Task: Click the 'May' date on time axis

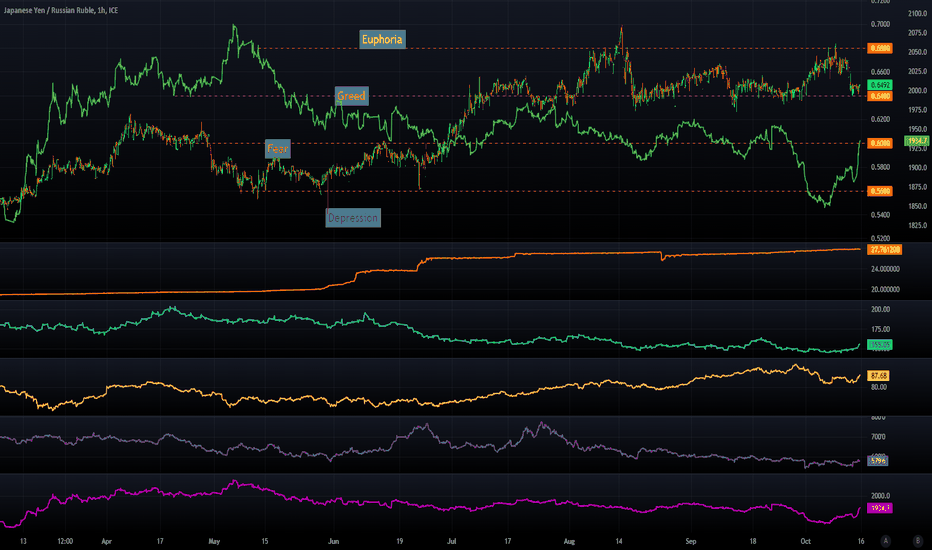Action: [214, 542]
